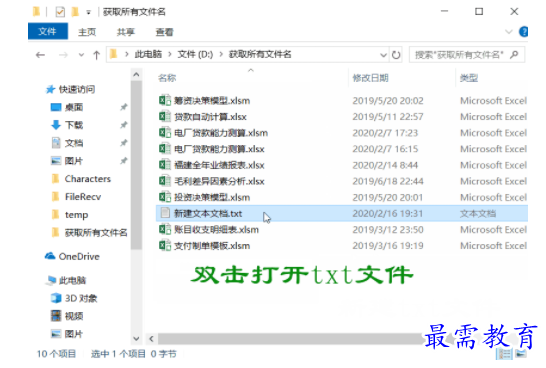
Task: Open 视频 under 此电脑
Action: click(x=74, y=316)
